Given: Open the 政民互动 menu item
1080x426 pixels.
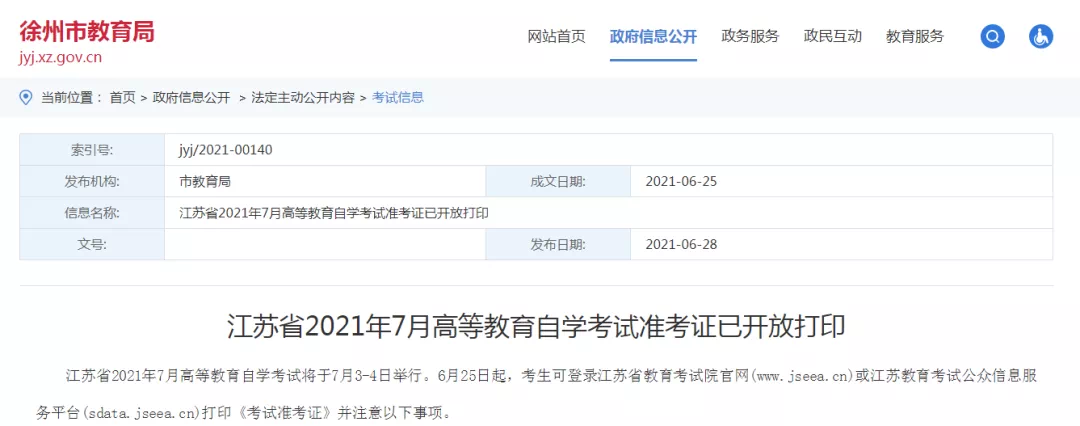Looking at the screenshot, I should 833,37.
